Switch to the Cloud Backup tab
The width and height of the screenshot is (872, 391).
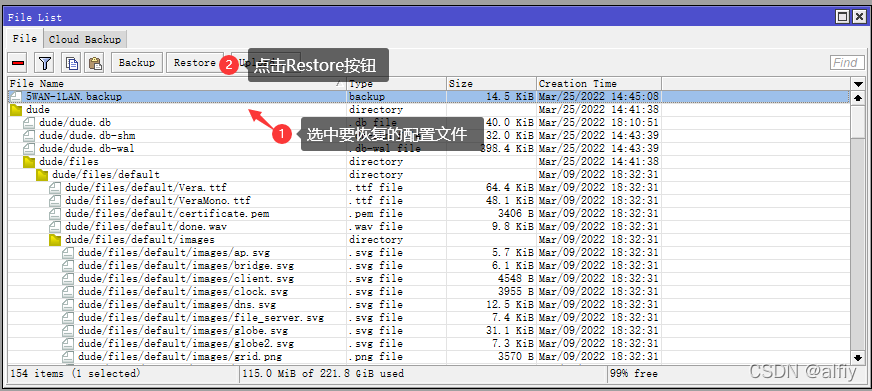(x=85, y=39)
